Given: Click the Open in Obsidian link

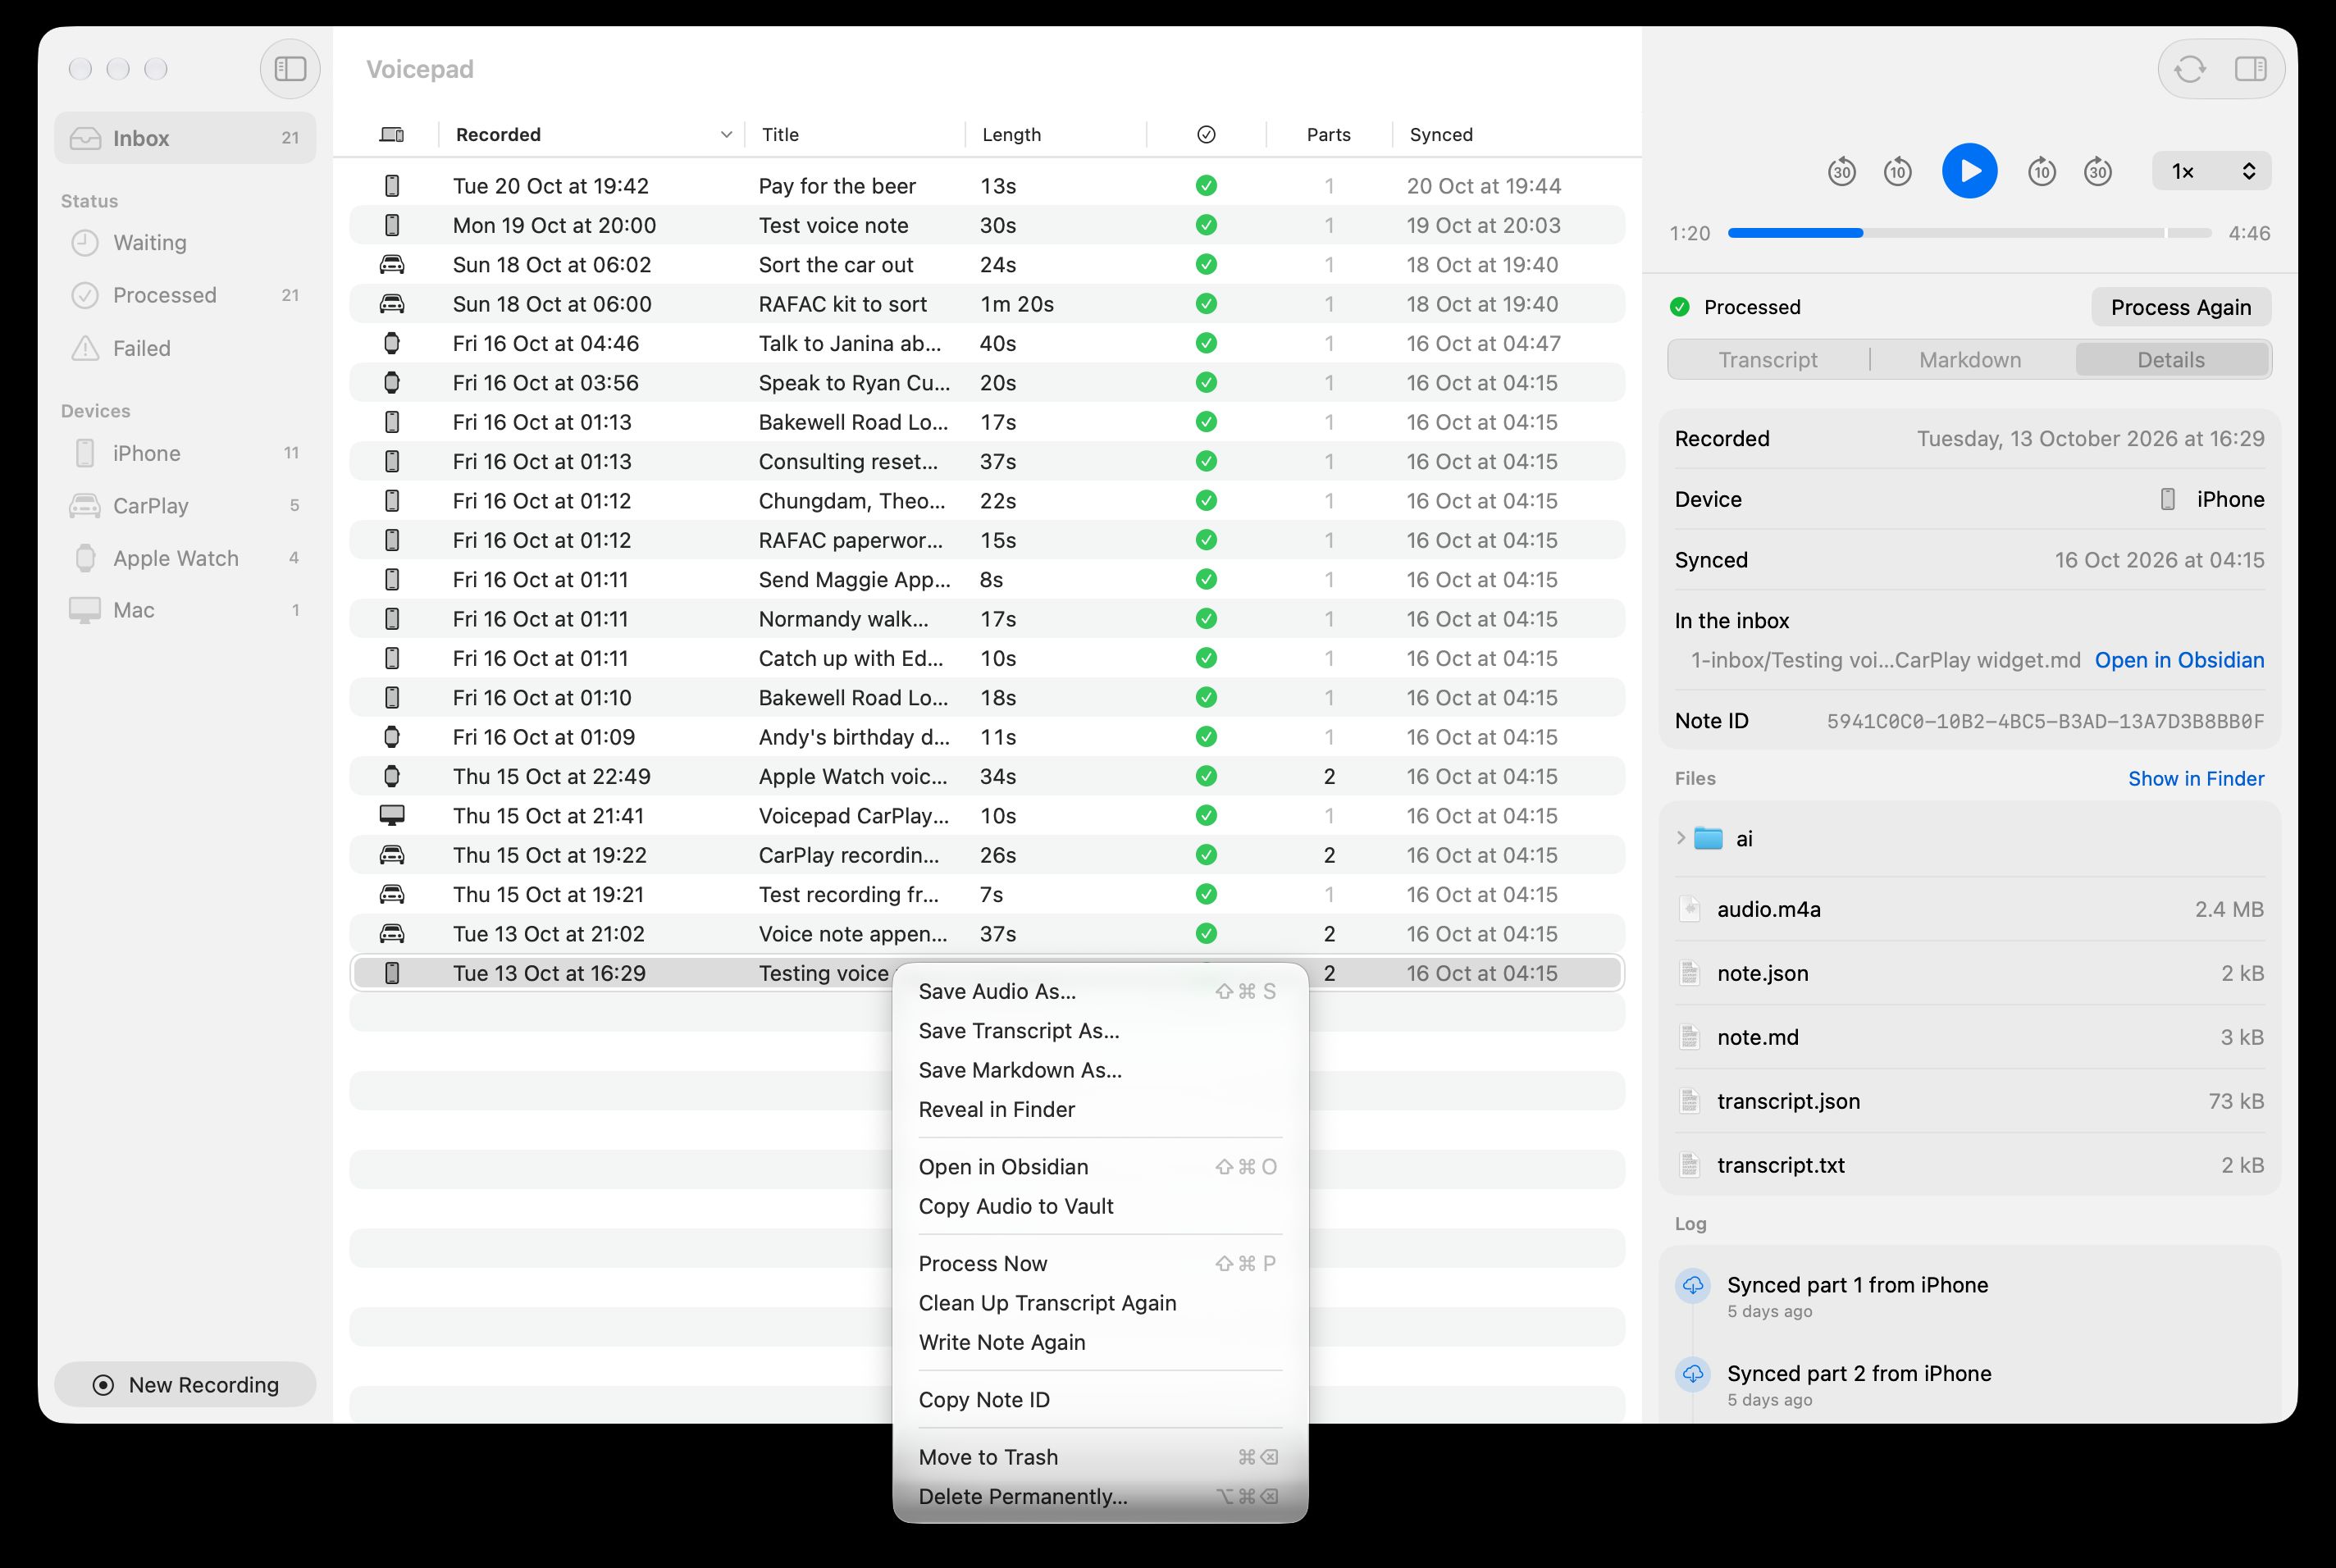Looking at the screenshot, I should tap(2179, 660).
